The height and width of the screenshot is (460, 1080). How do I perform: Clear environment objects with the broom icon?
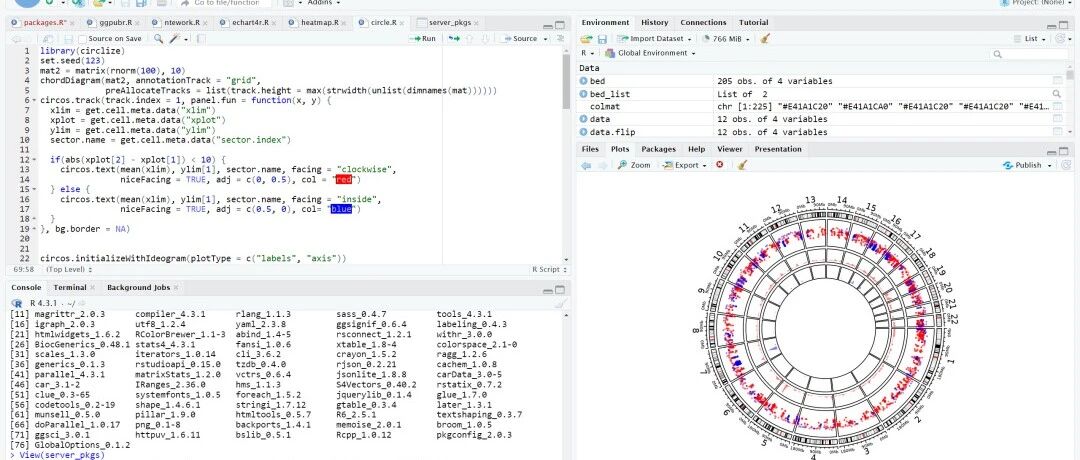[764, 39]
